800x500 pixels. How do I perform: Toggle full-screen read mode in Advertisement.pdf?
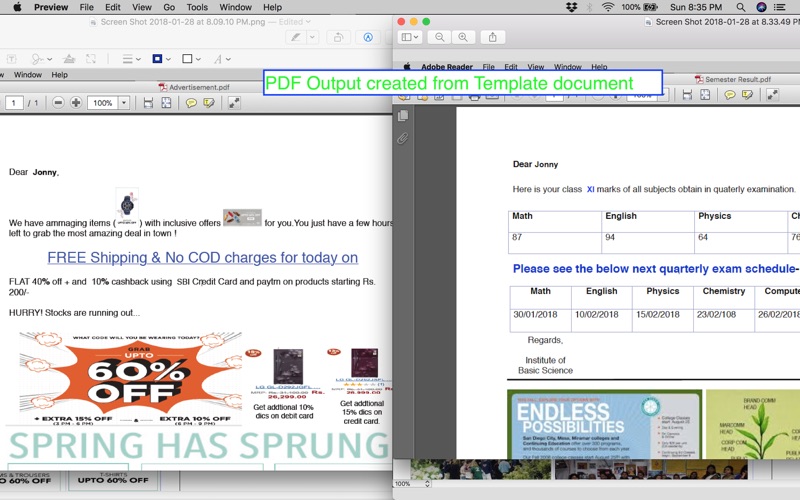pyautogui.click(x=234, y=103)
